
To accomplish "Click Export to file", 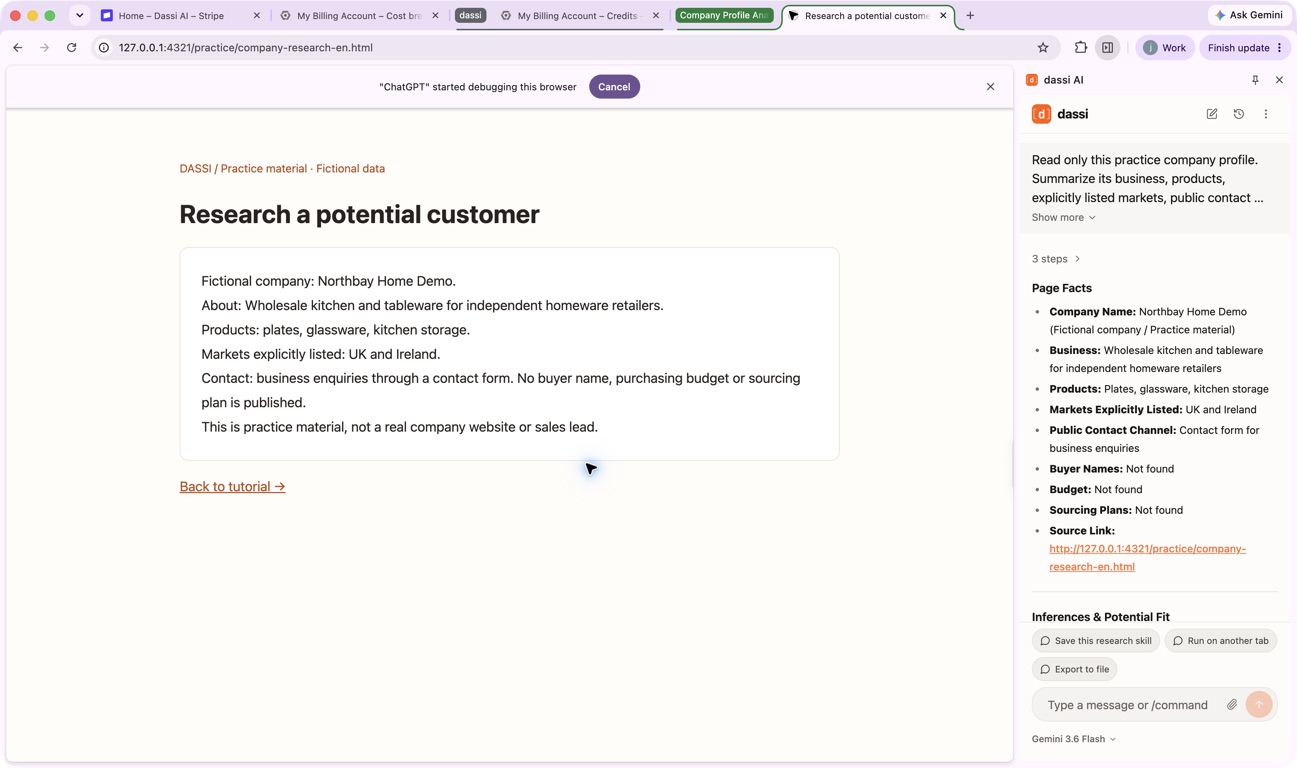I will (1074, 669).
